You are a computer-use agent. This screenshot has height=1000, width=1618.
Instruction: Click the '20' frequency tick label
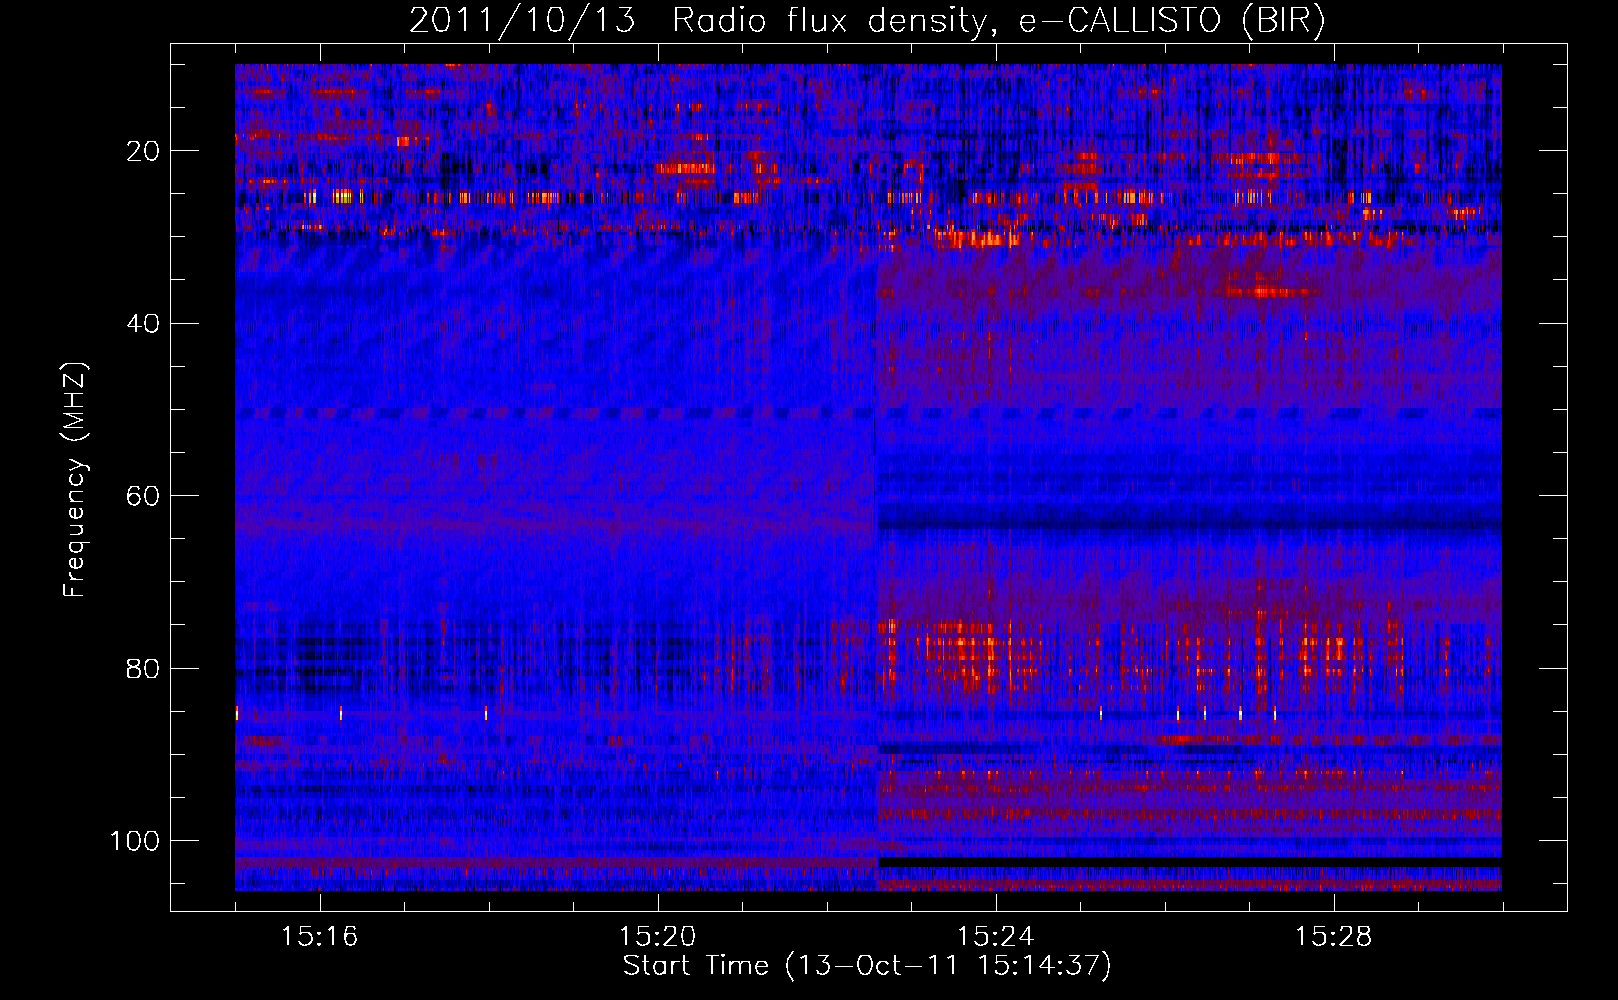pos(143,151)
